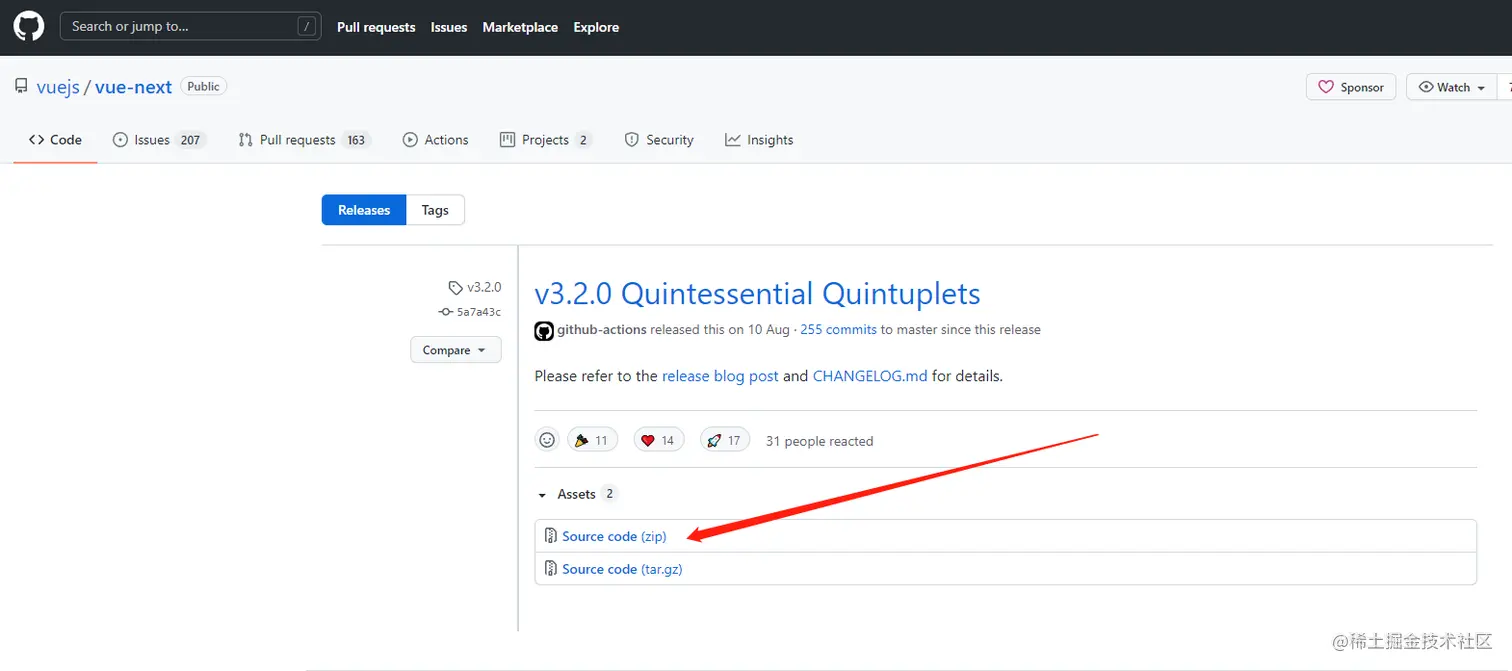
Task: Open Issues in top navigation bar
Action: pos(449,27)
